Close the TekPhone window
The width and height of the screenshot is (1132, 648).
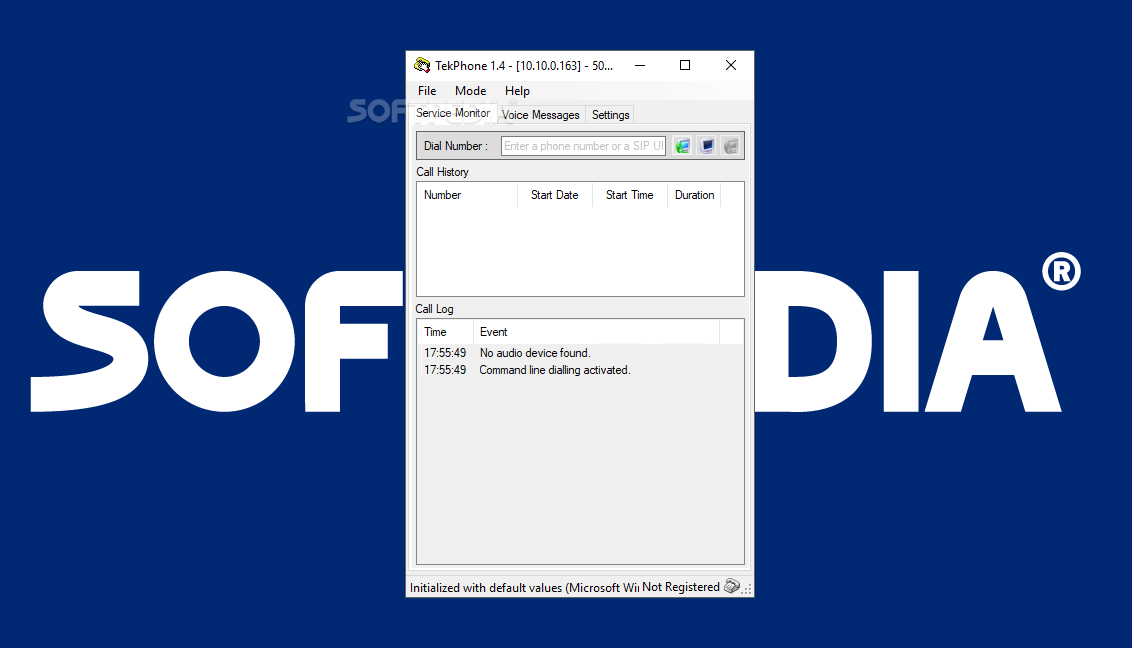click(x=731, y=66)
